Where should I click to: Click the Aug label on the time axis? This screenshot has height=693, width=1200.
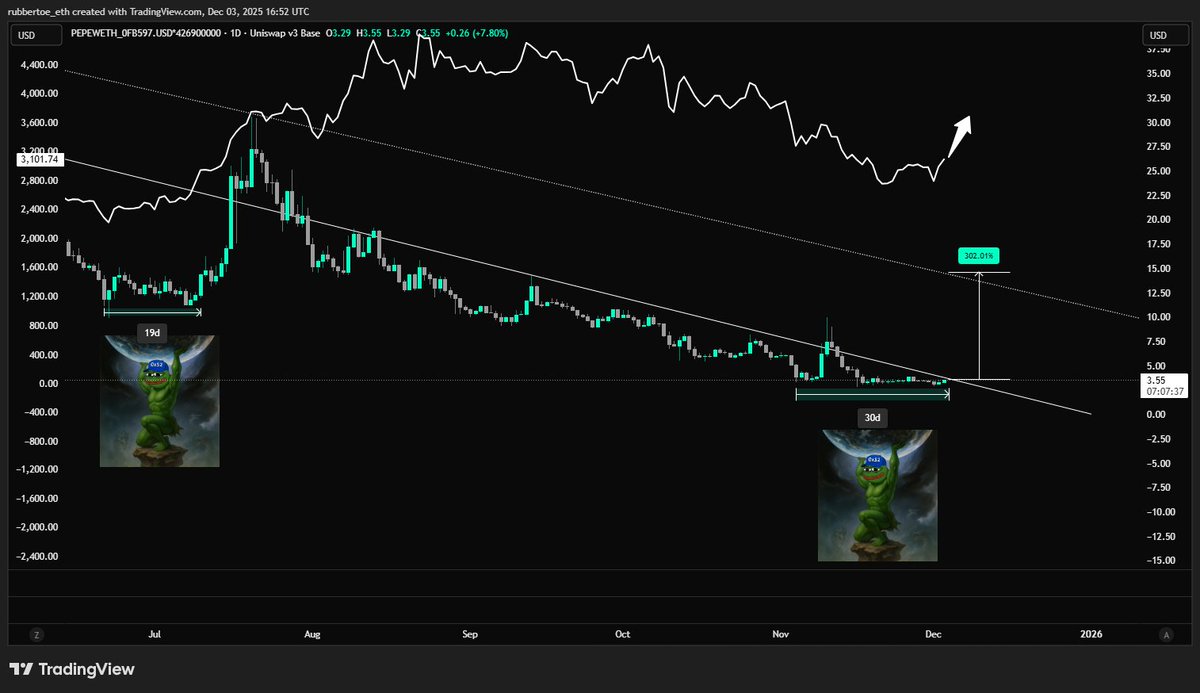[312, 634]
